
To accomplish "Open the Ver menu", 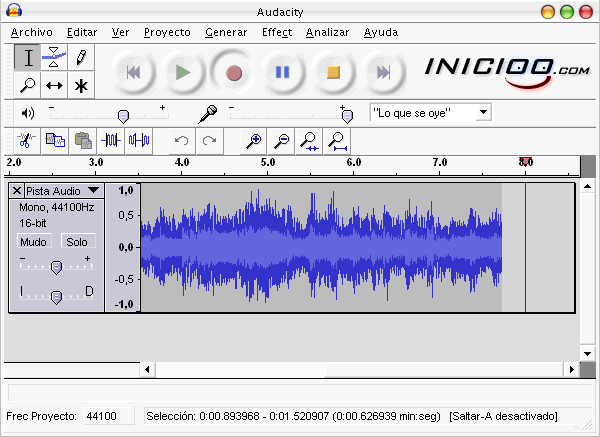I will click(x=120, y=33).
